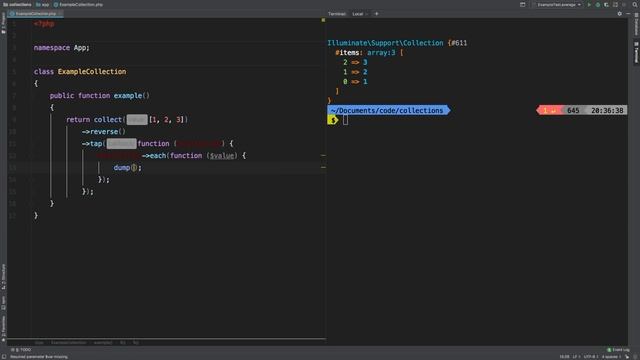Toggle the Structure tool window on left stripe

[3, 277]
